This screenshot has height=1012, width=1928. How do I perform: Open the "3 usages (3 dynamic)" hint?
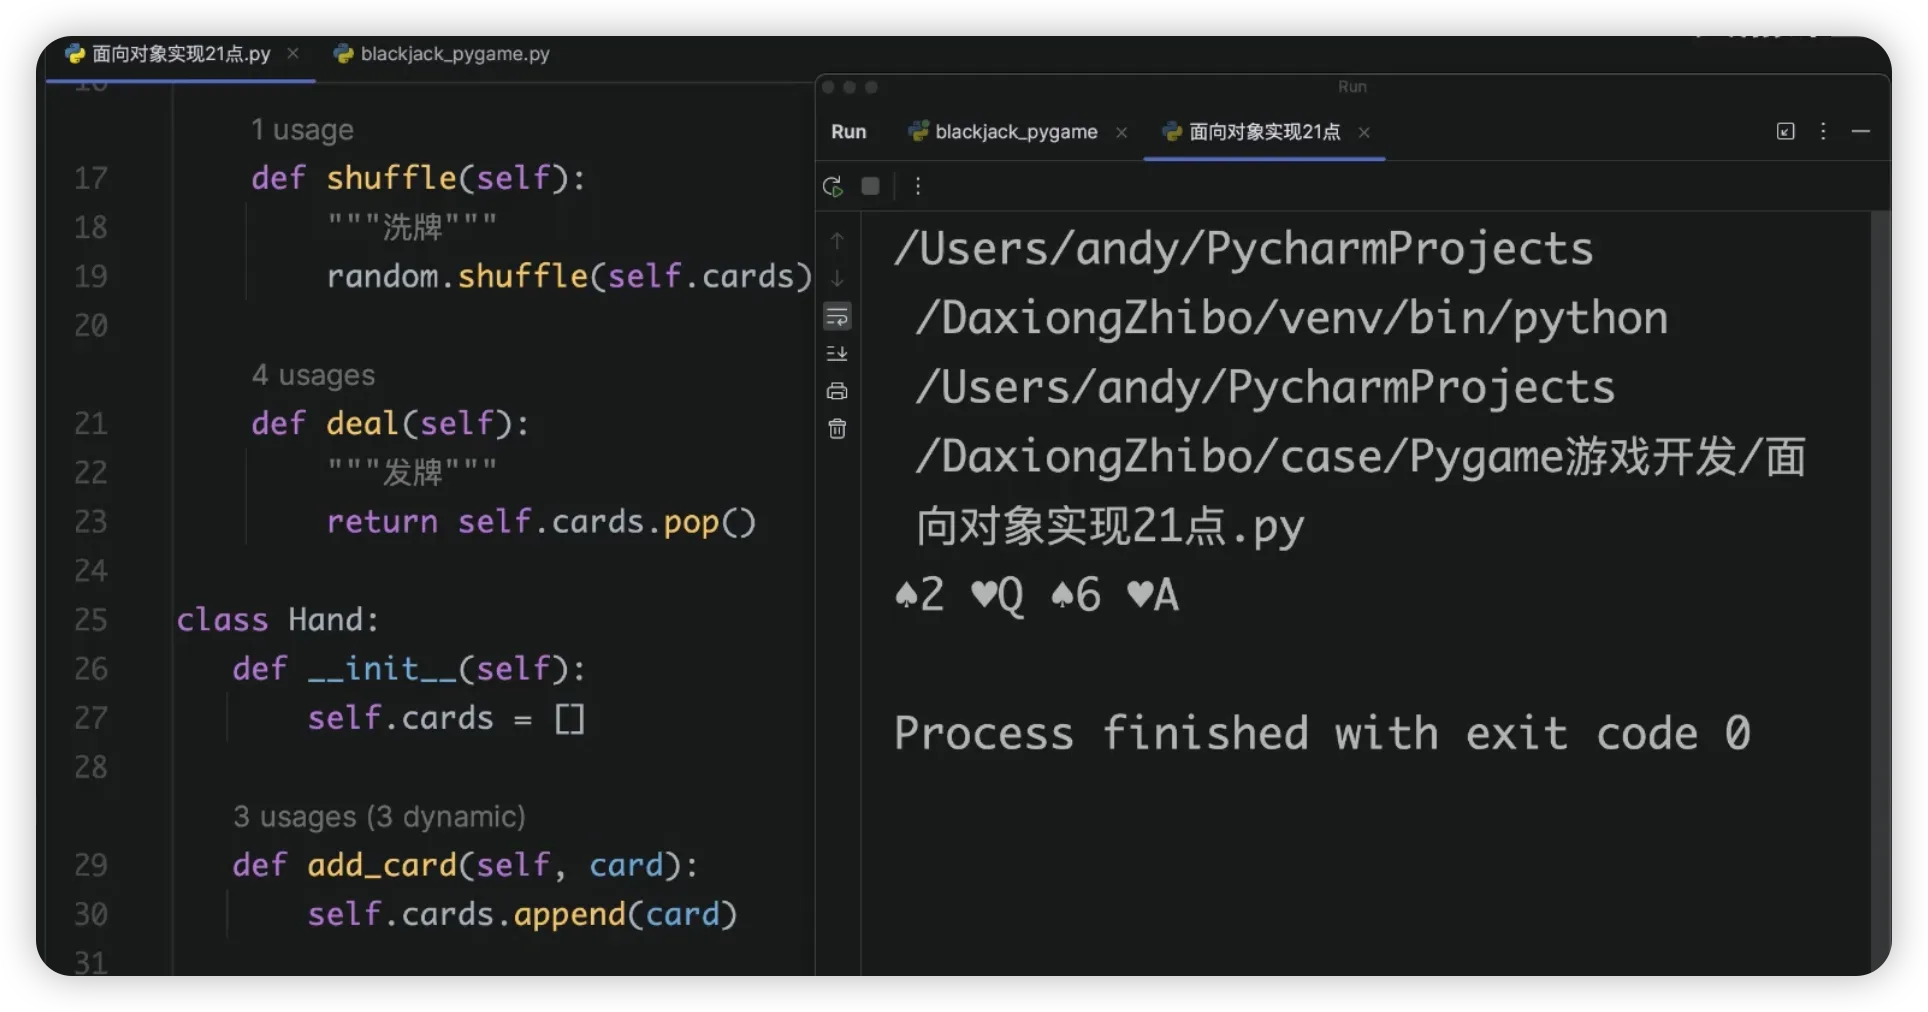click(379, 817)
